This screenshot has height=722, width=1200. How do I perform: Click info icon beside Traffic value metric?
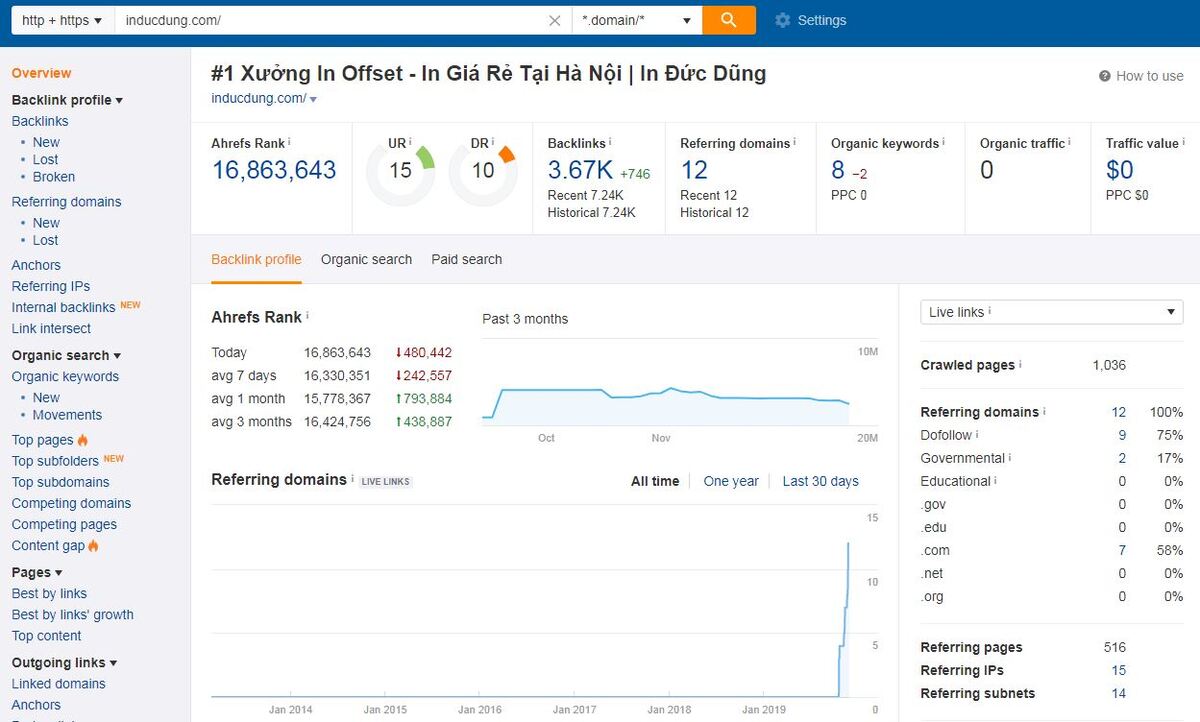[1183, 142]
